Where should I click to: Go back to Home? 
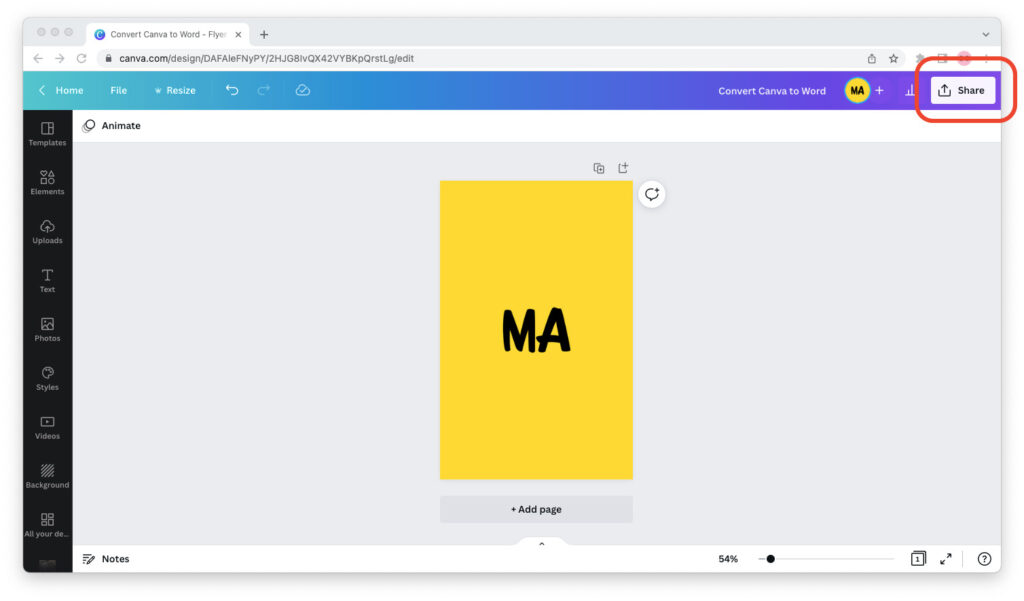61,90
